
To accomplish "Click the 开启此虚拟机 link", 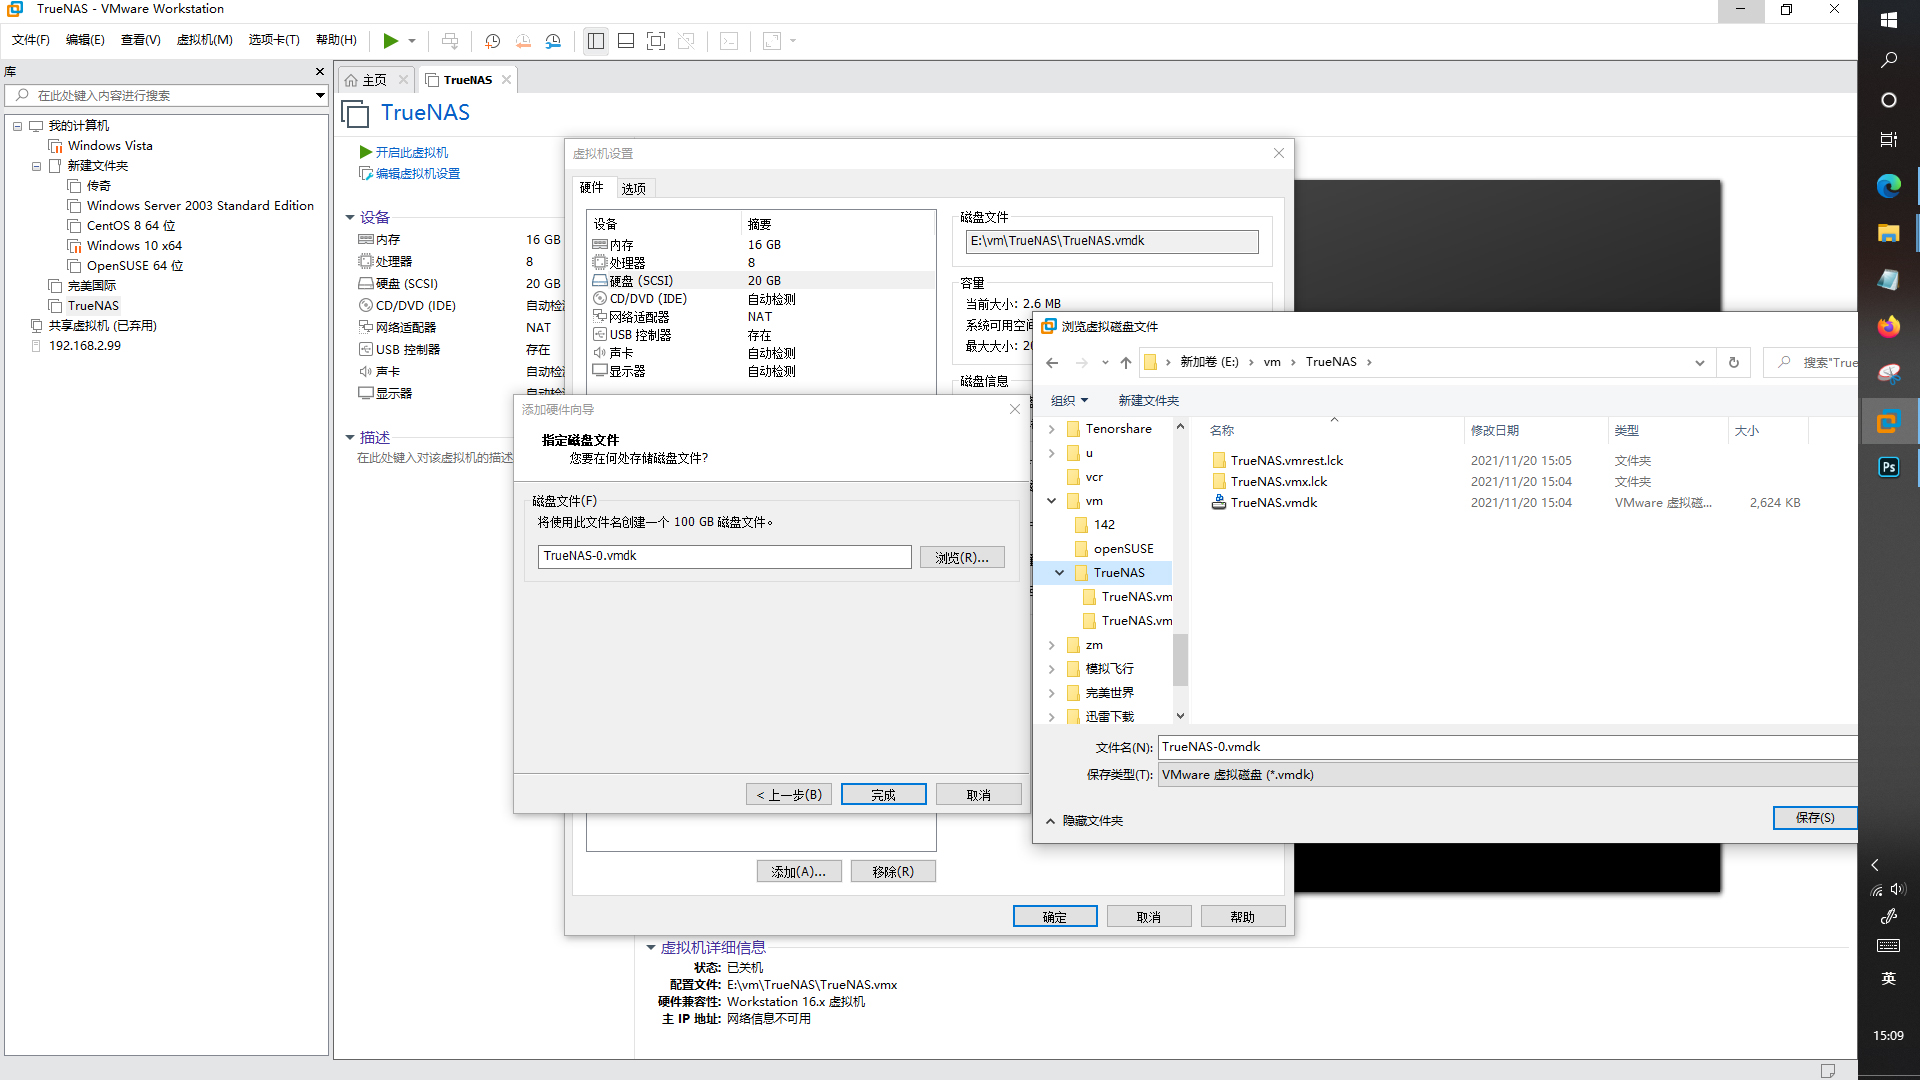I will pos(411,152).
